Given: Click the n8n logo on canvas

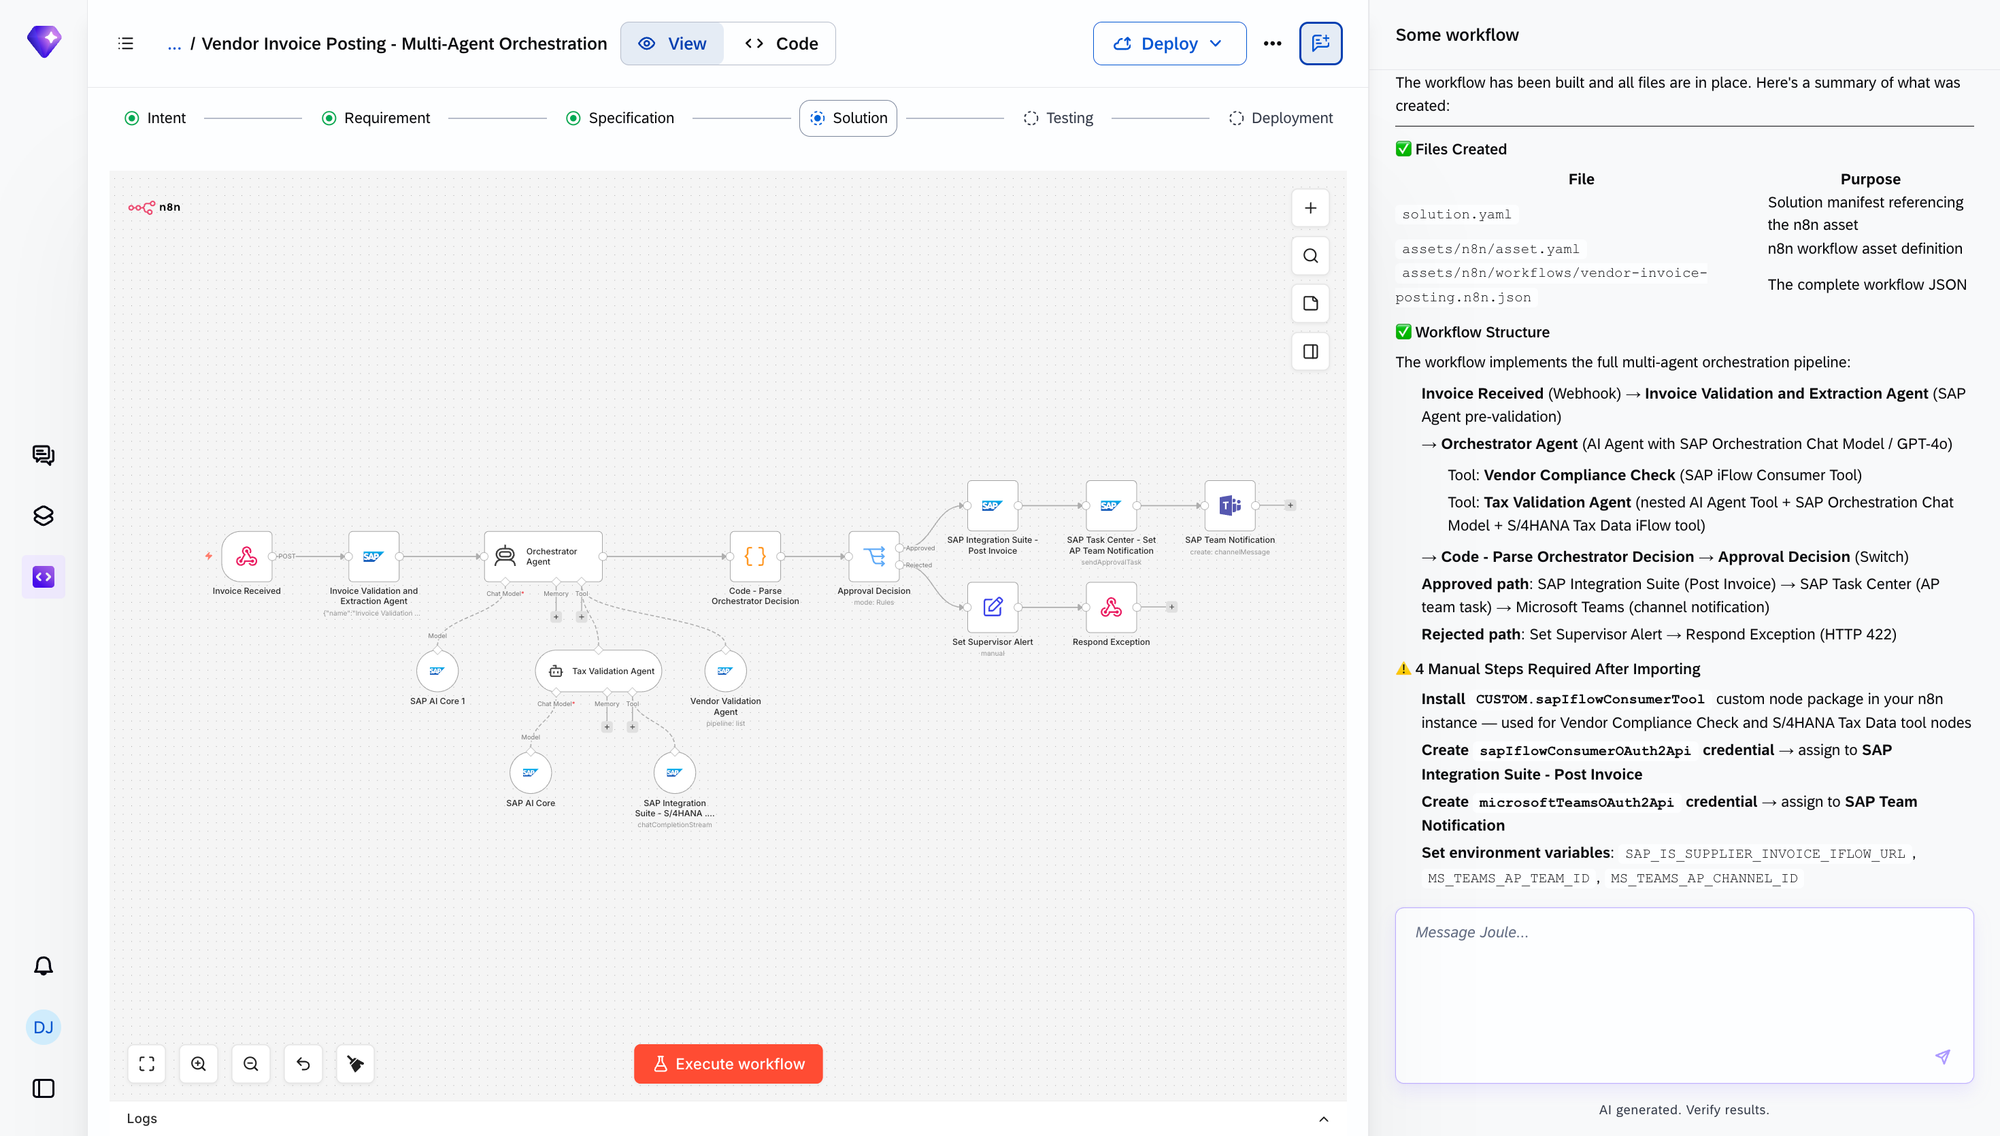Looking at the screenshot, I should click(x=154, y=207).
